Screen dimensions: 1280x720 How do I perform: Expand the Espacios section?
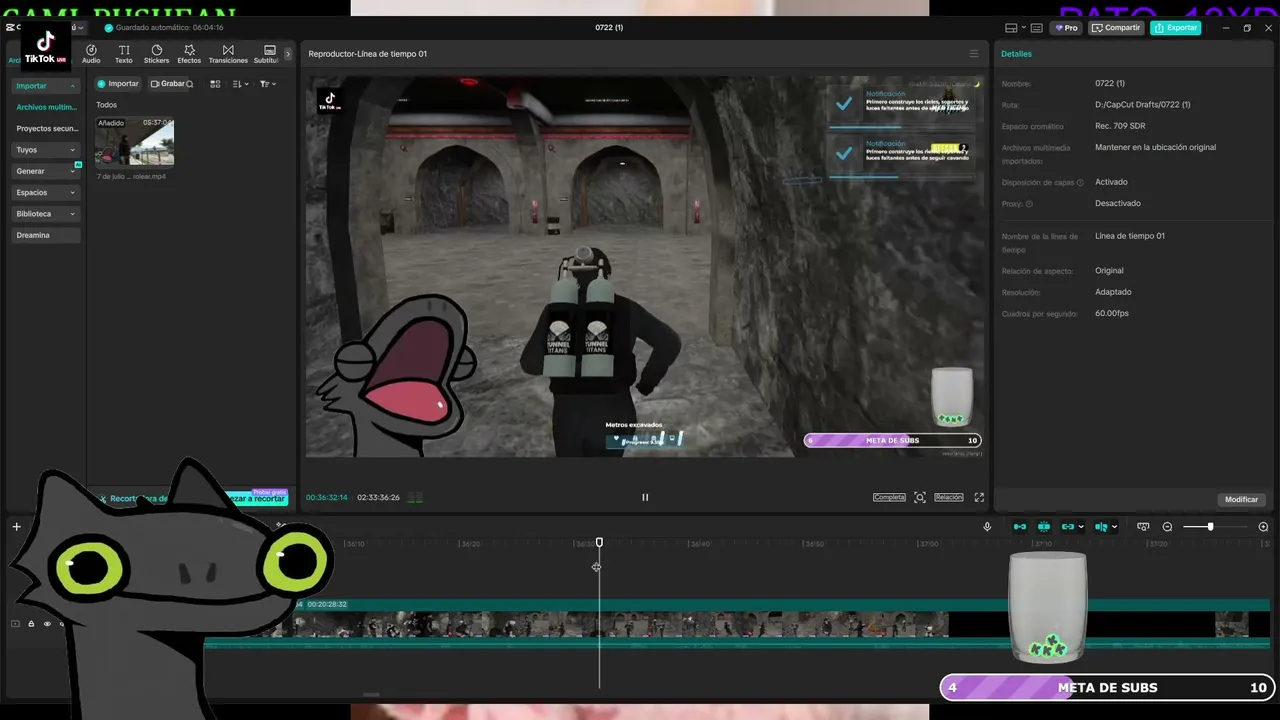point(46,192)
